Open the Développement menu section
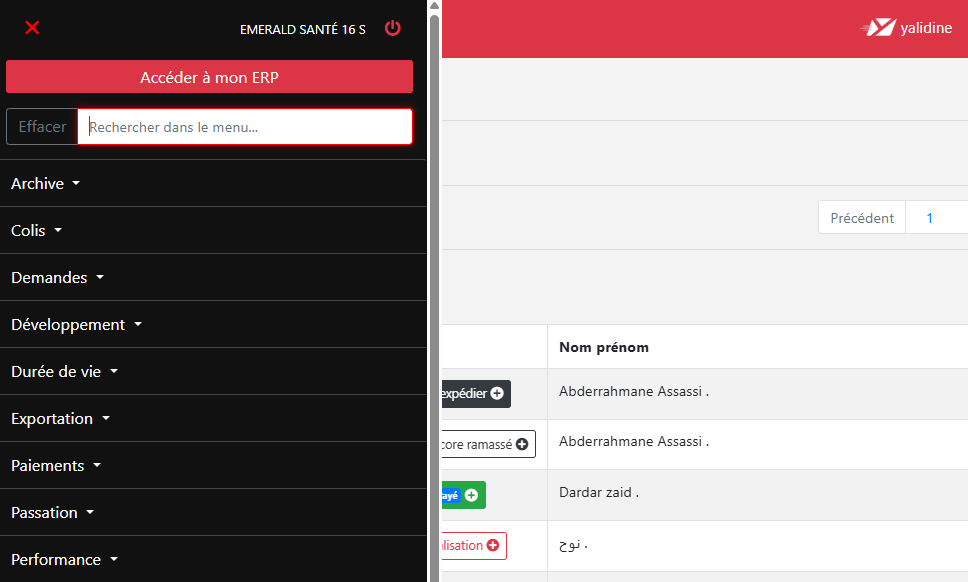 click(x=213, y=324)
